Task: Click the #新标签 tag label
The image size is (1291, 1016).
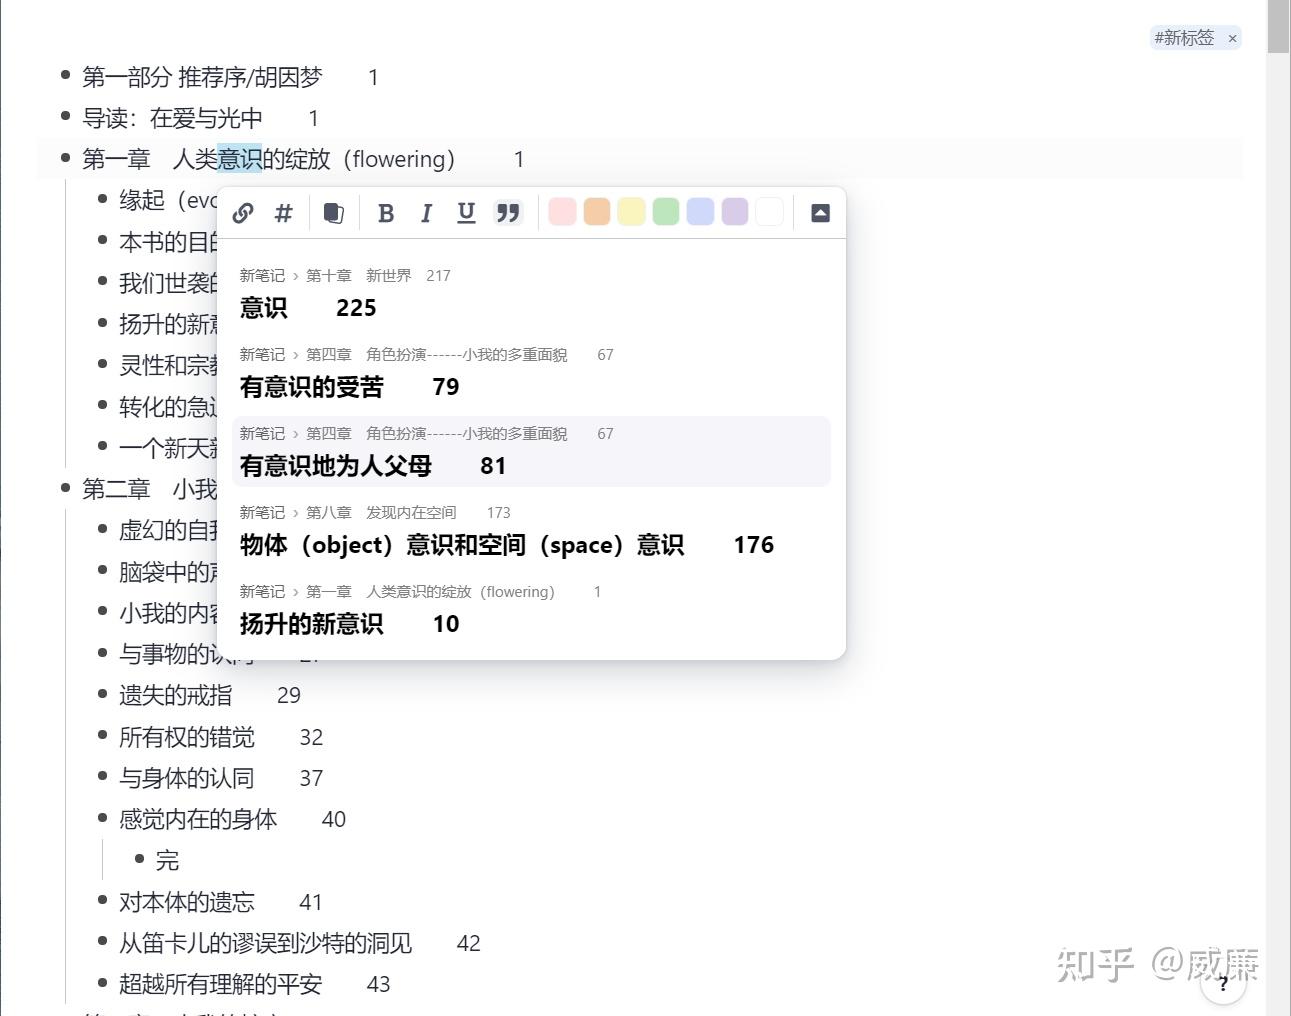Action: 1184,38
